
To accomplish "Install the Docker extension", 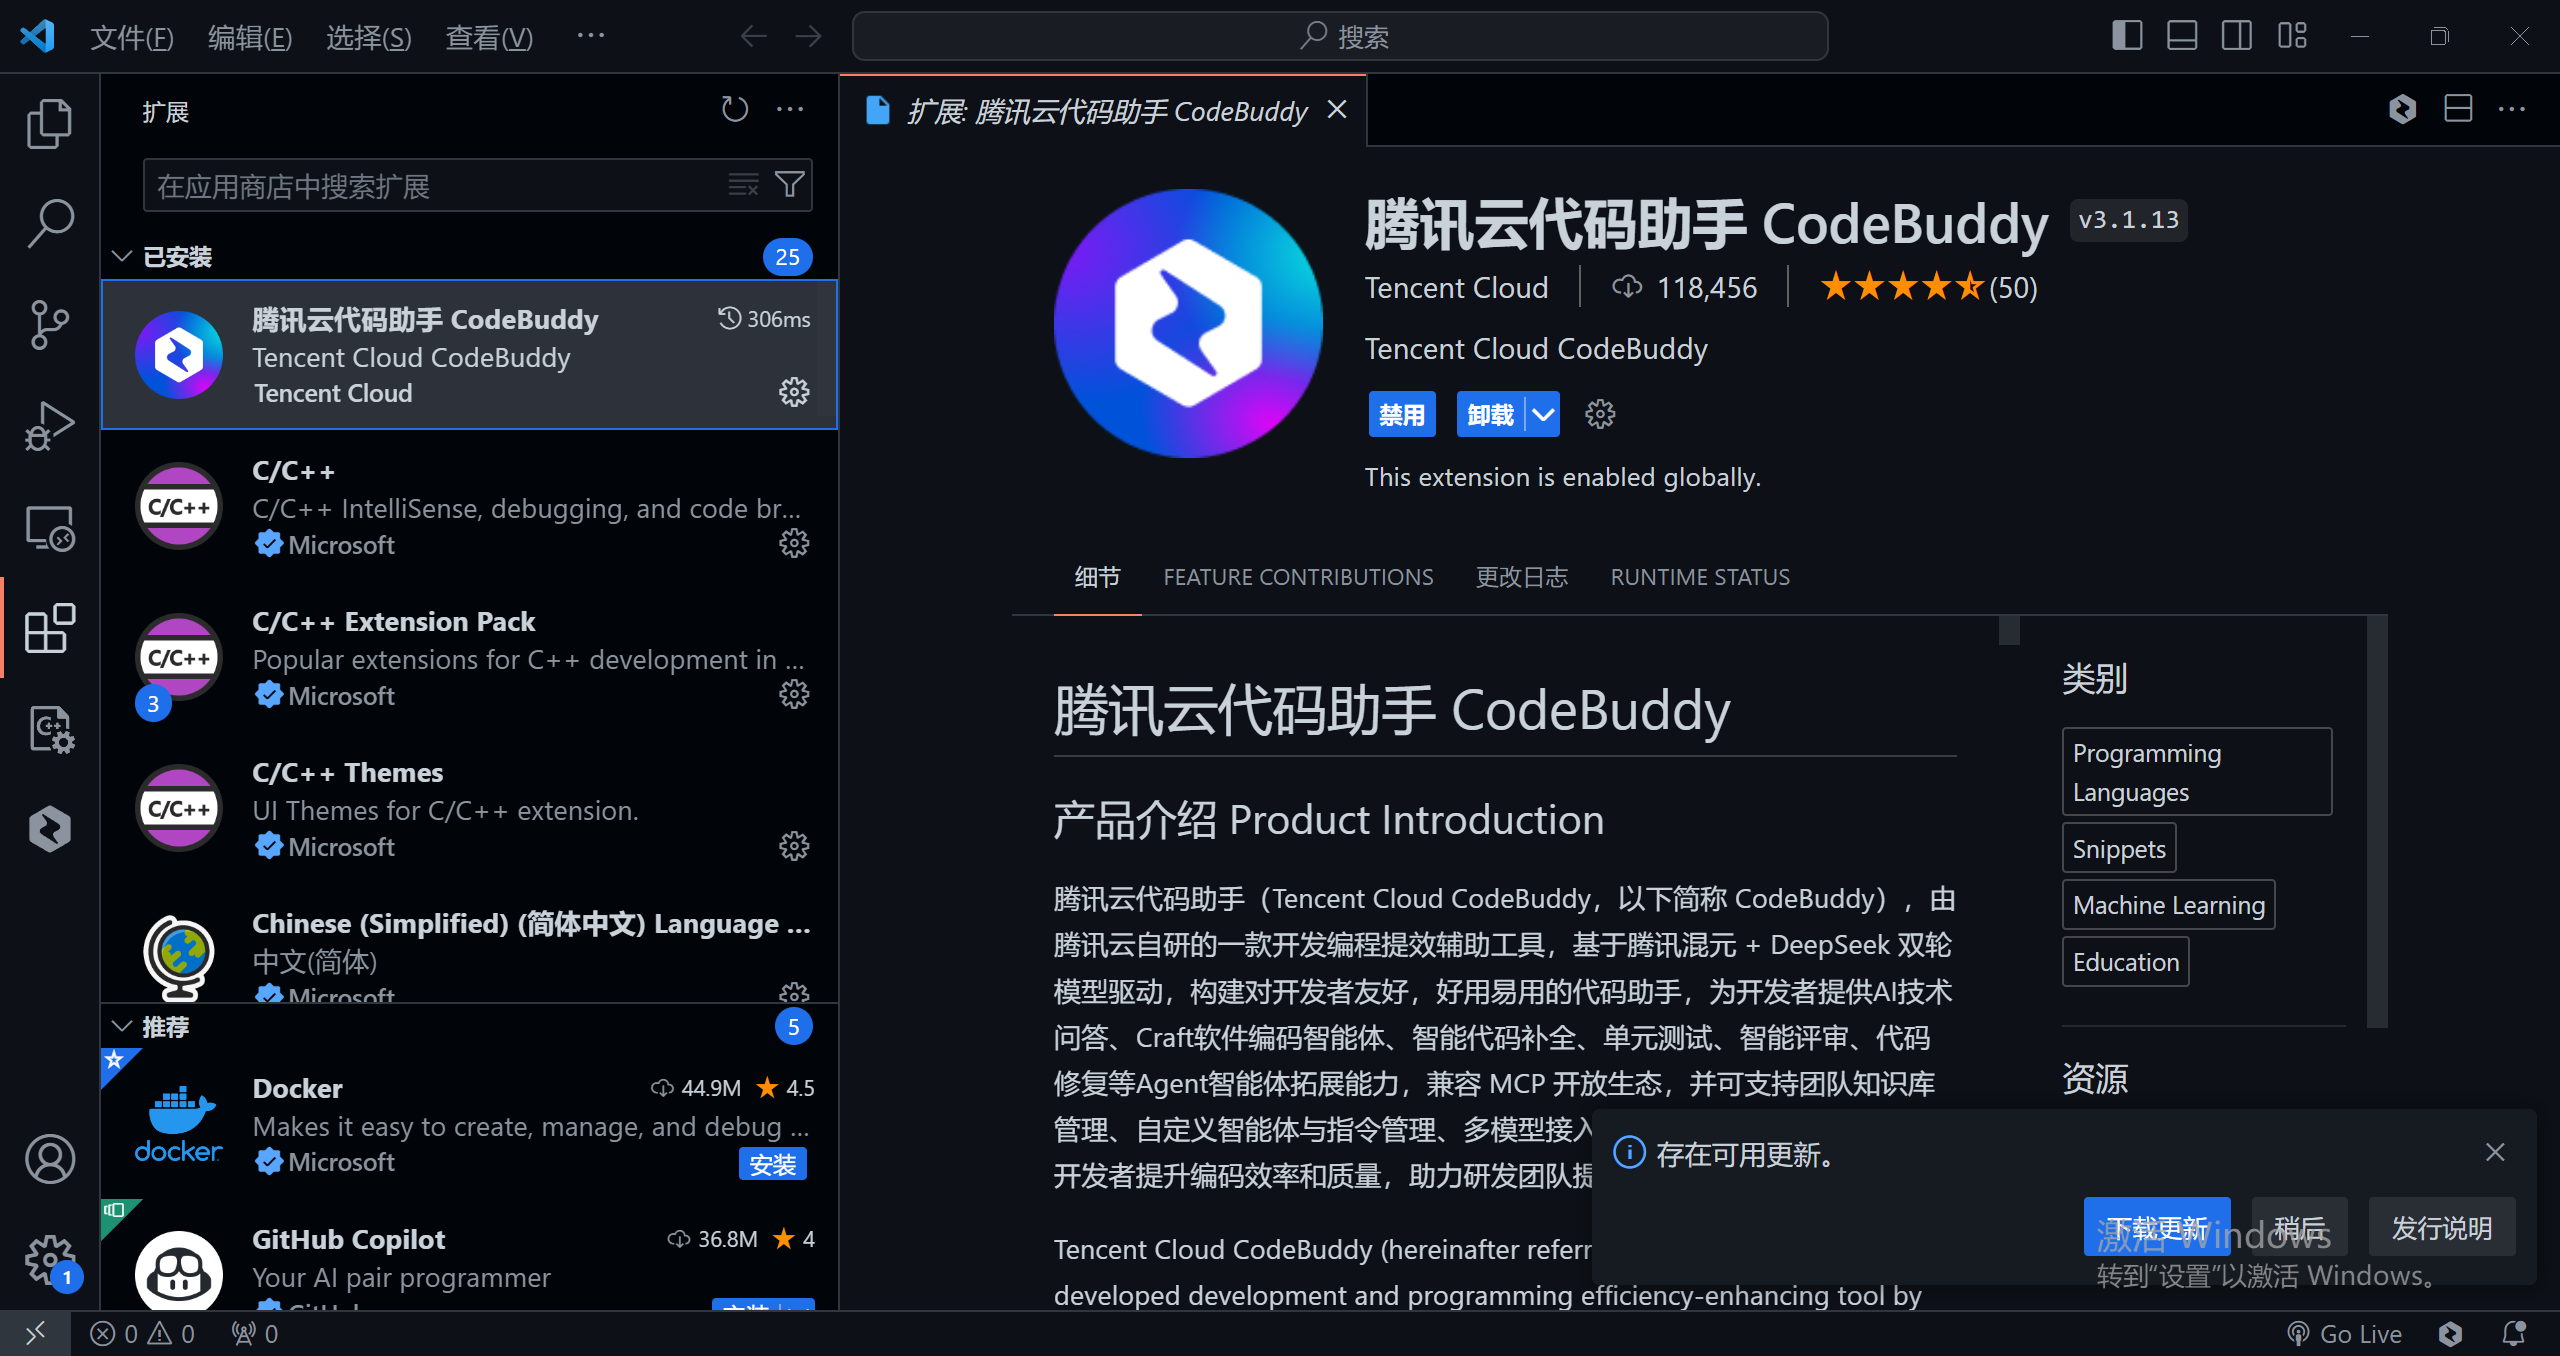I will point(773,1164).
